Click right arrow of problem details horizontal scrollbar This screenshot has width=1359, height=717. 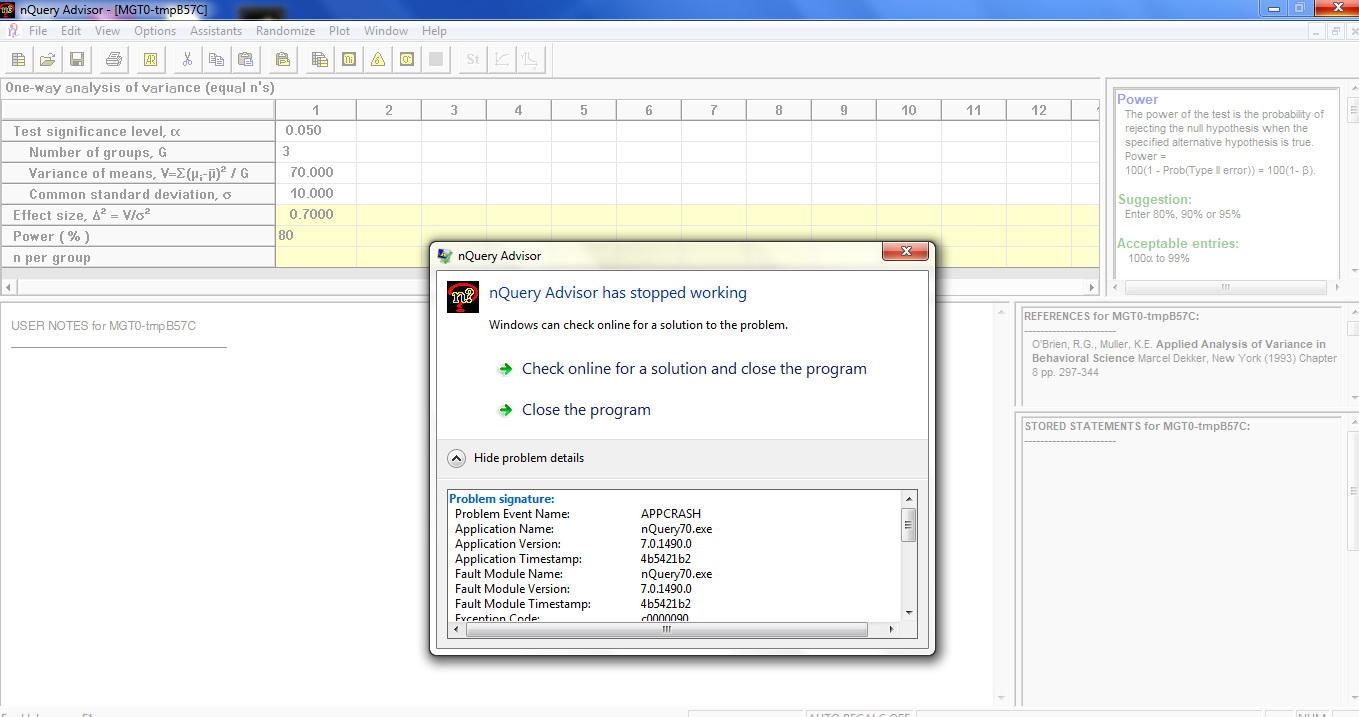point(893,630)
